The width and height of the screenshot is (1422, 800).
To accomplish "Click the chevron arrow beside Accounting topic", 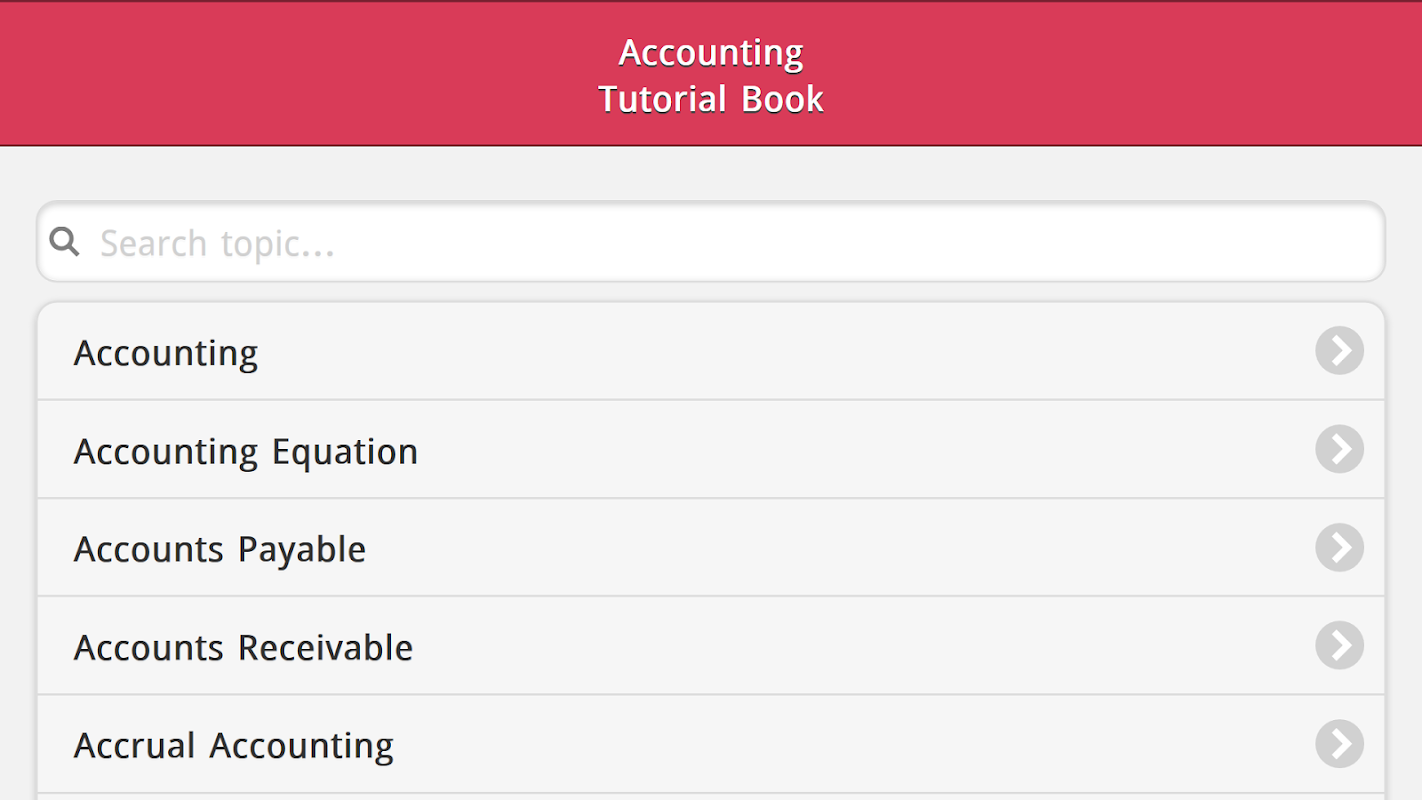I will click(1339, 351).
